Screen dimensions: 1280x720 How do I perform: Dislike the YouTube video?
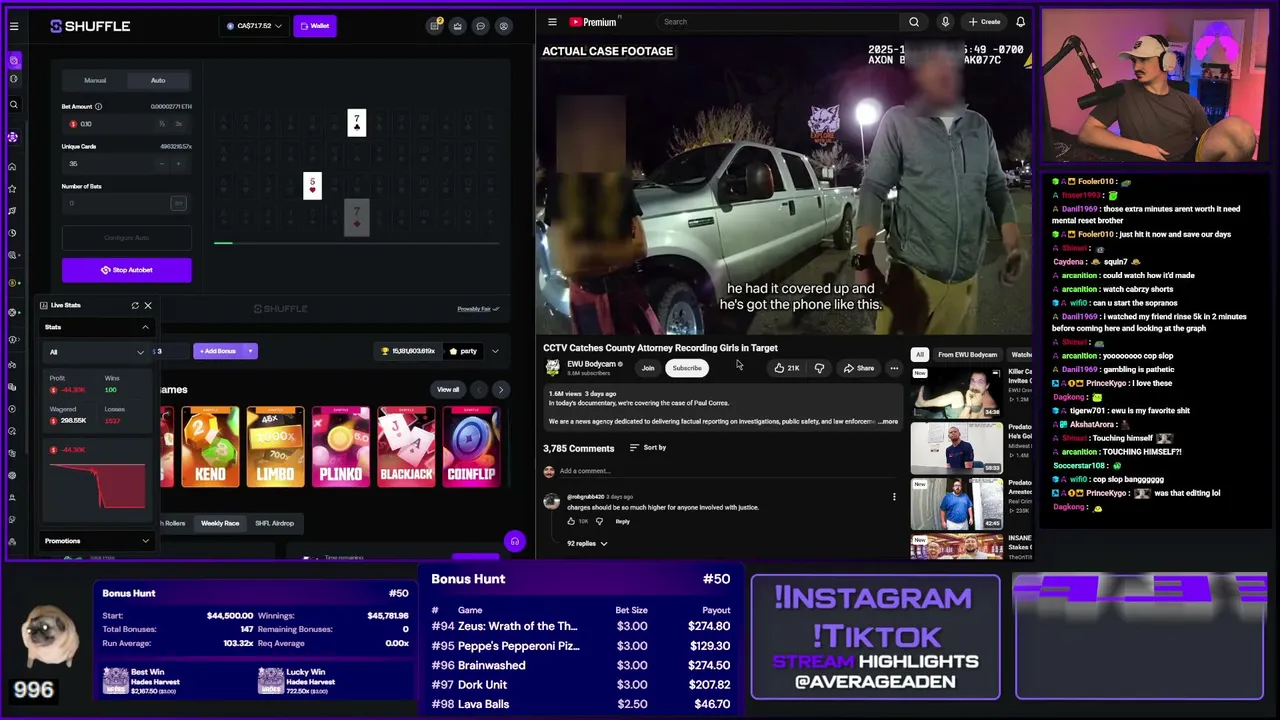click(x=819, y=368)
